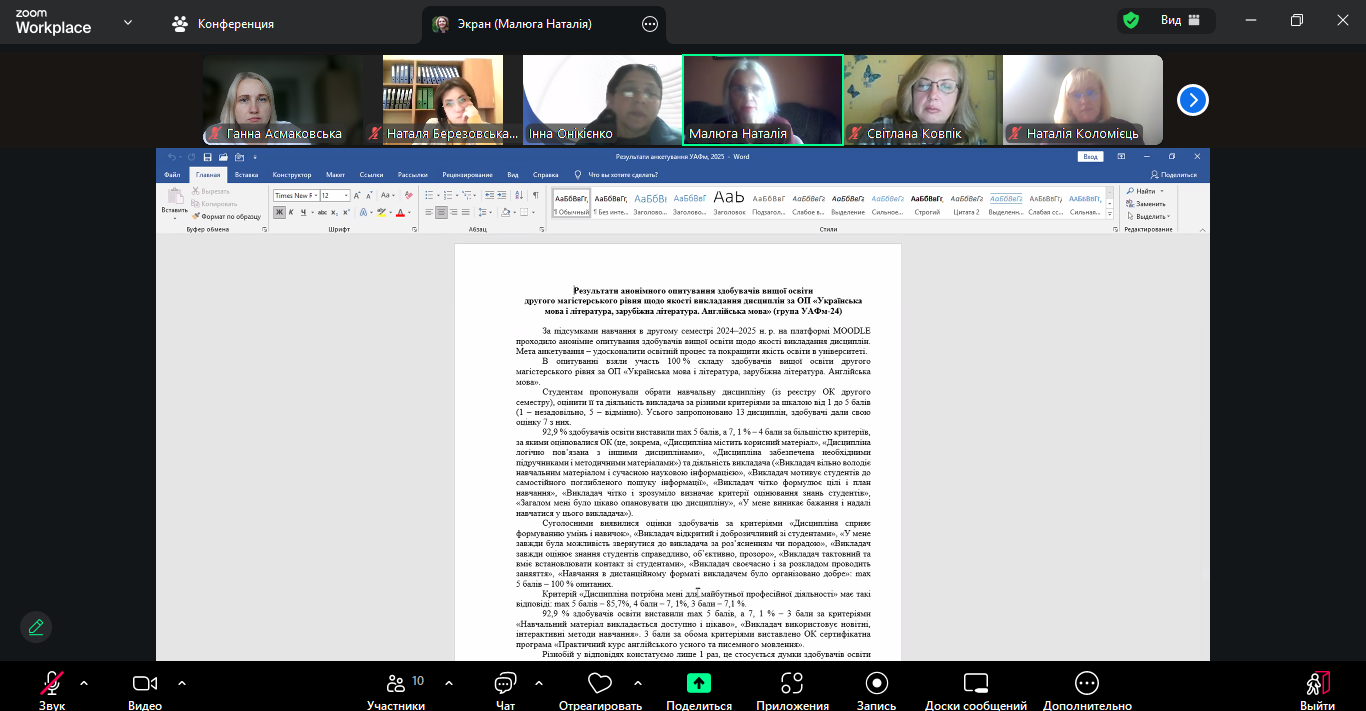Show next participants with blue arrow

[1192, 100]
